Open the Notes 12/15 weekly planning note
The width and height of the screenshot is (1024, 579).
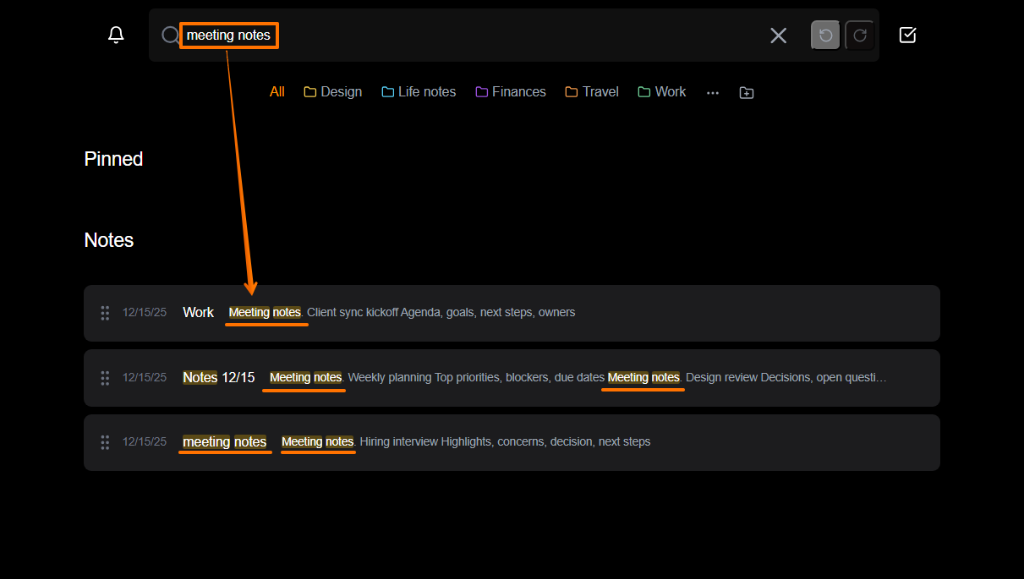(450, 377)
